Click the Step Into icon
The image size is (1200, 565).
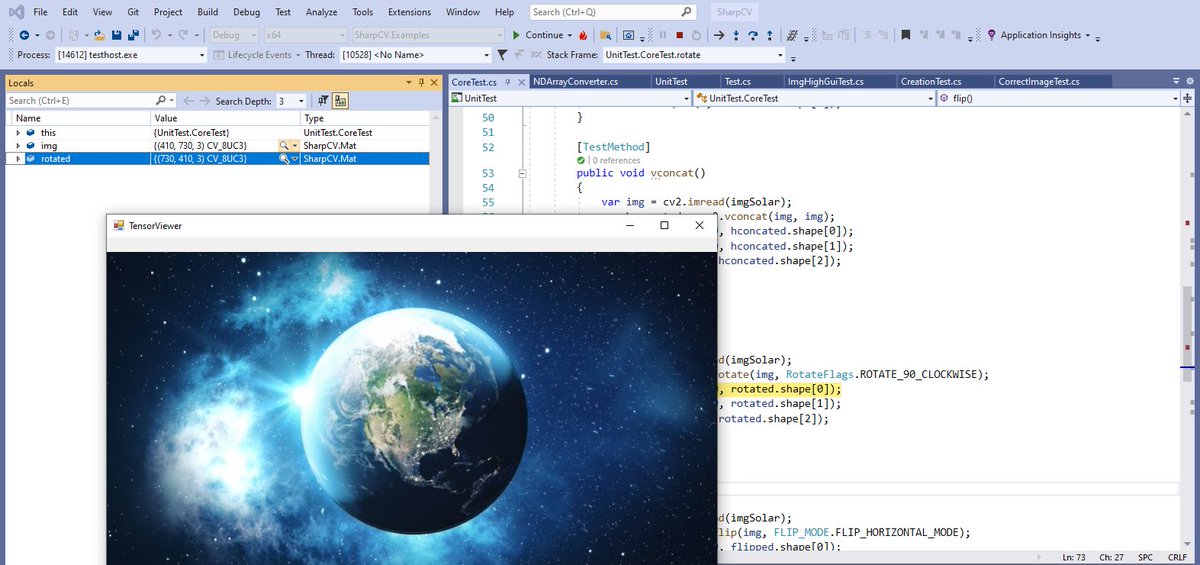coord(737,35)
